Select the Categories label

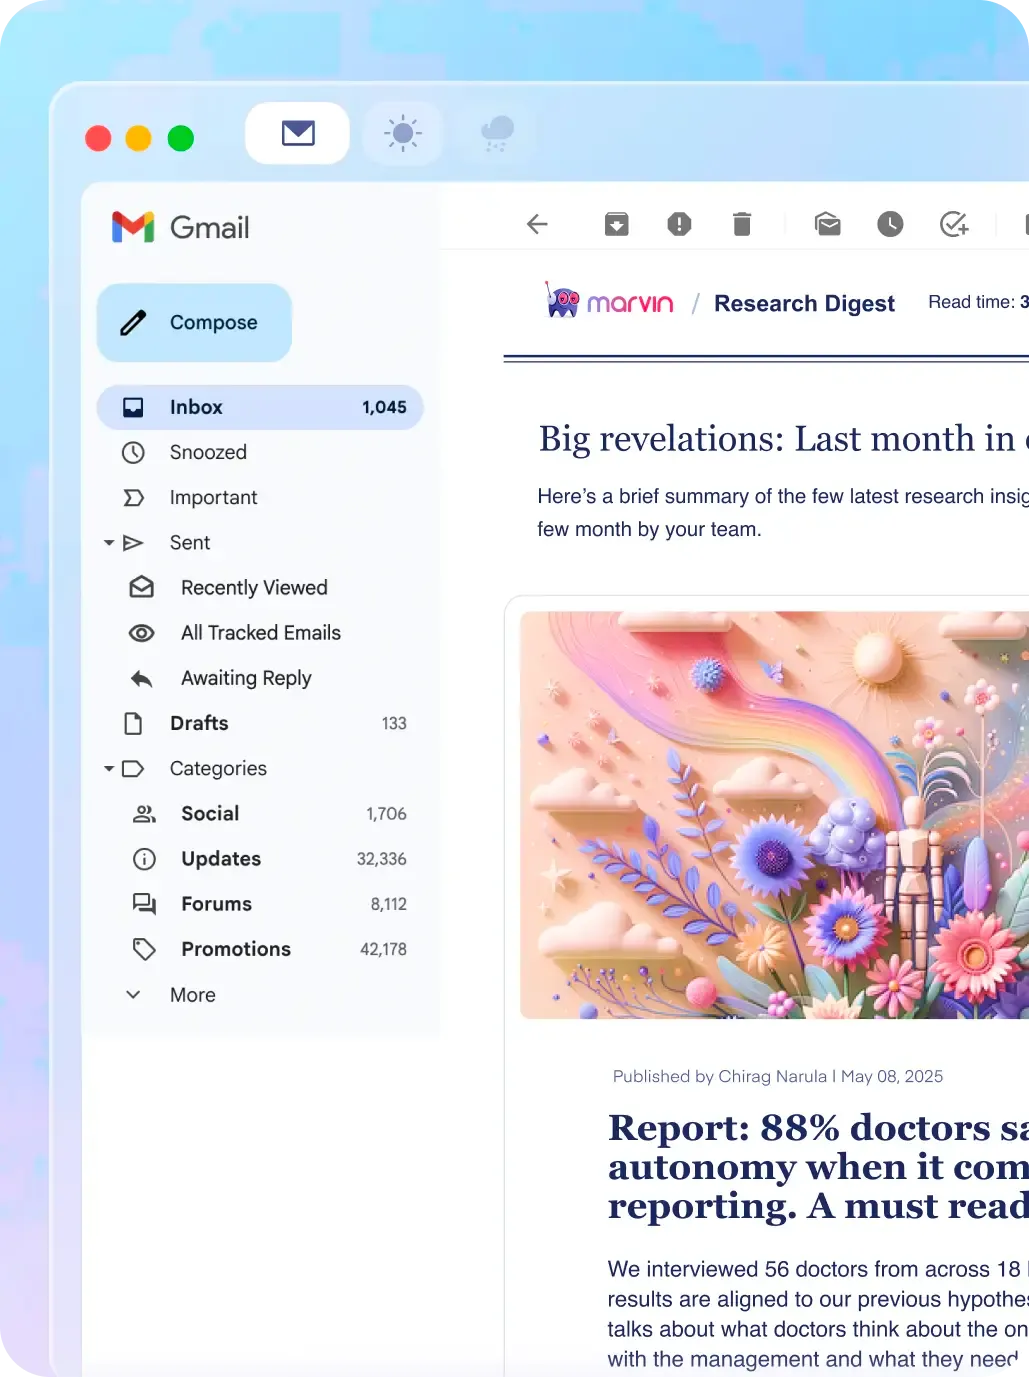click(218, 768)
